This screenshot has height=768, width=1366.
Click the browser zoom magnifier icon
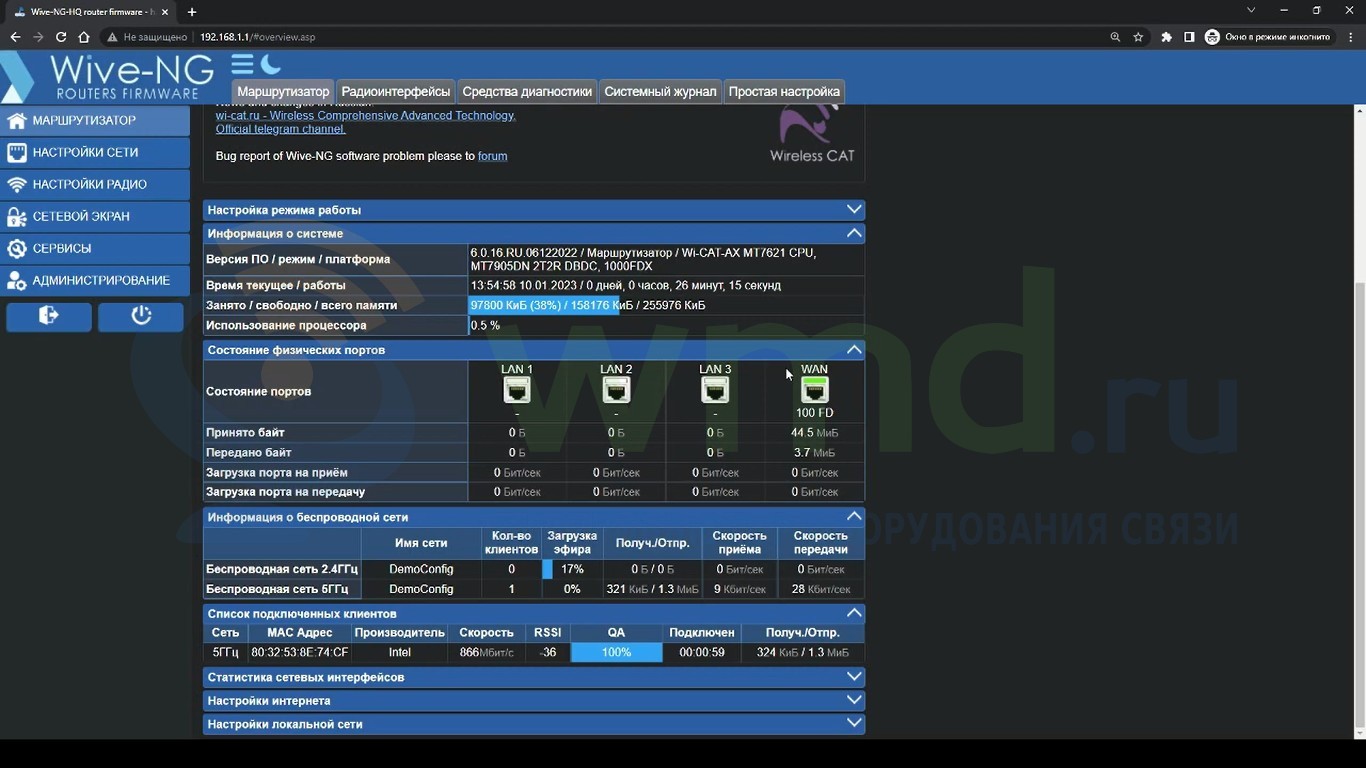tap(1115, 37)
